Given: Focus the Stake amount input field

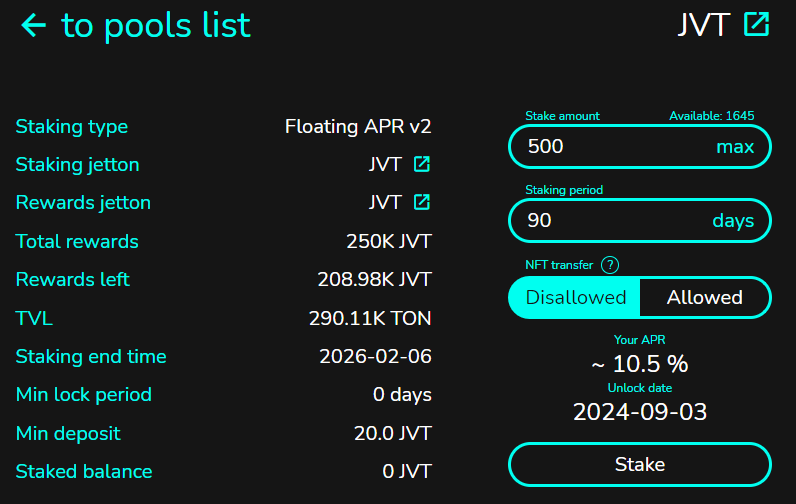Looking at the screenshot, I should (610, 147).
